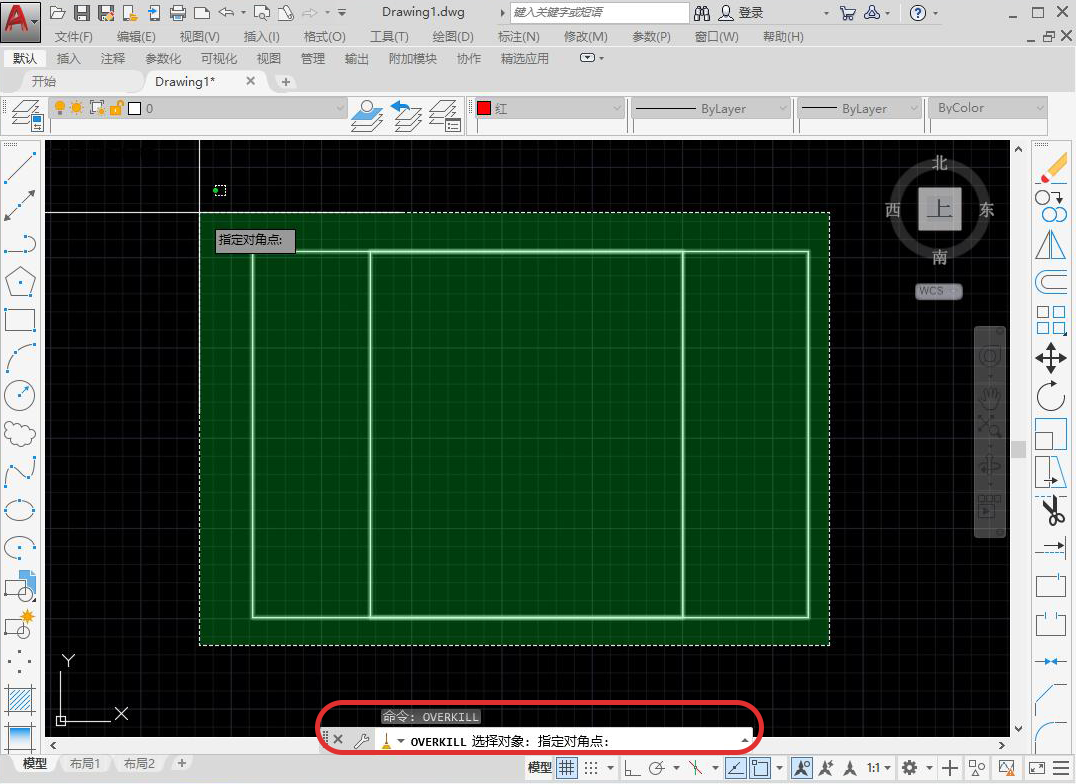Screen dimensions: 1076x784
Task: Add a new layout with the plus button
Action: pyautogui.click(x=182, y=763)
